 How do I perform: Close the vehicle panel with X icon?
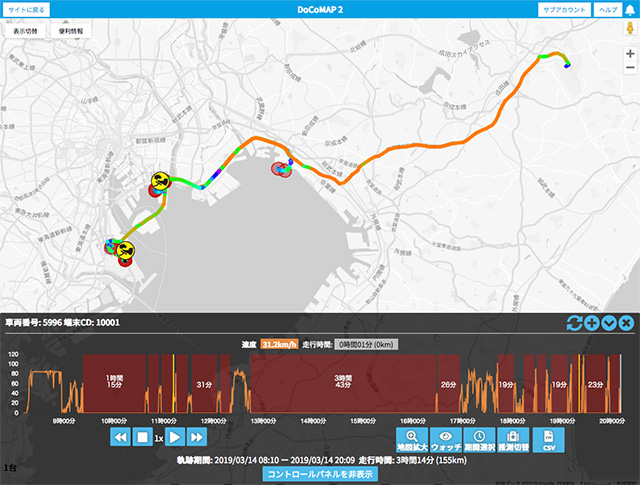click(625, 323)
